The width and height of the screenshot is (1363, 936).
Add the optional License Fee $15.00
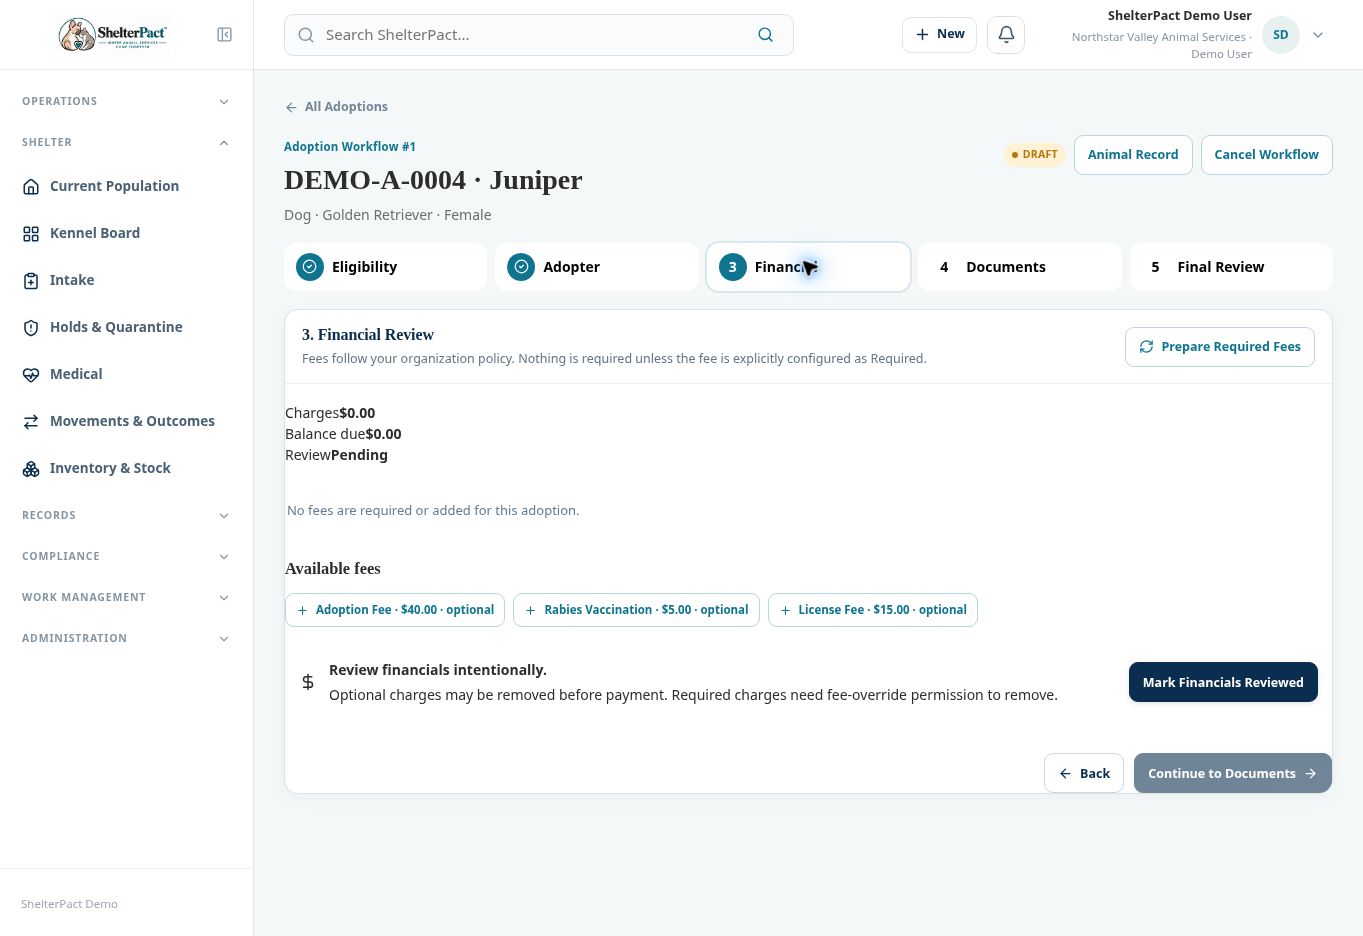(x=872, y=610)
